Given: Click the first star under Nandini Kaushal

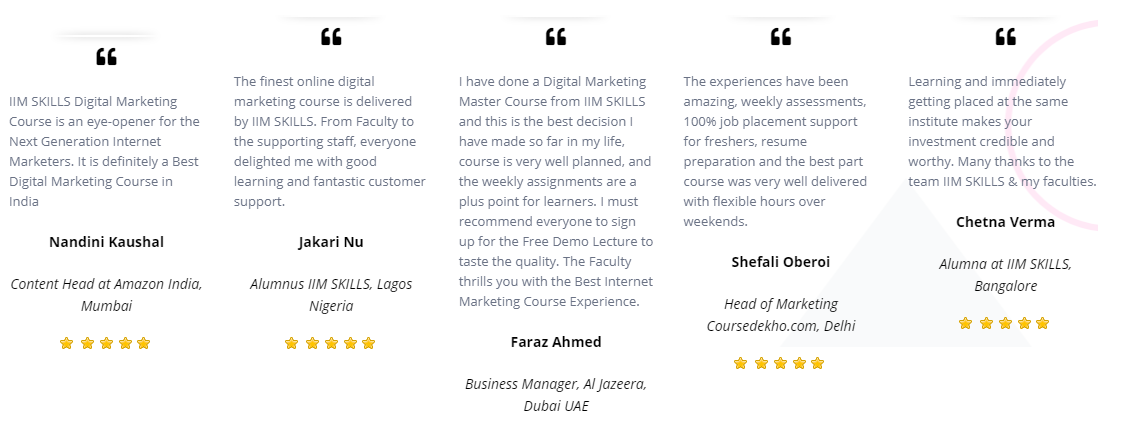Looking at the screenshot, I should point(67,343).
